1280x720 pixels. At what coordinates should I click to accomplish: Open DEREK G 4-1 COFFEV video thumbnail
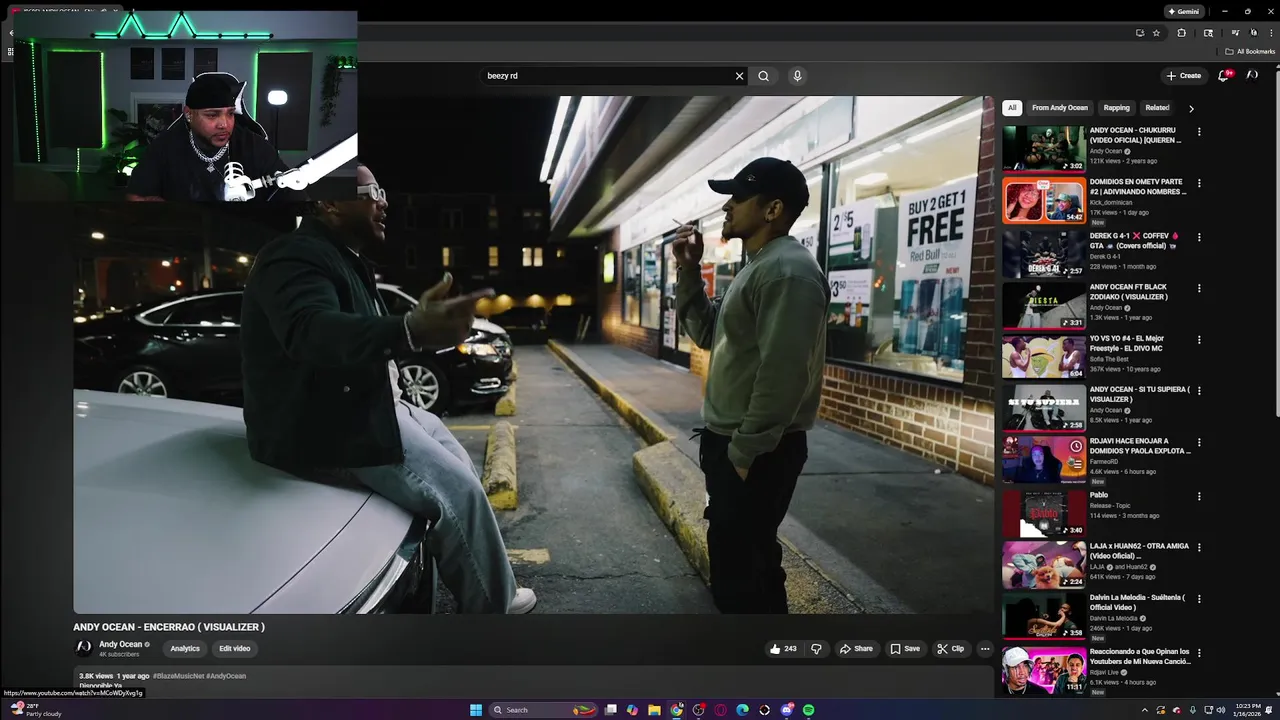coord(1044,254)
